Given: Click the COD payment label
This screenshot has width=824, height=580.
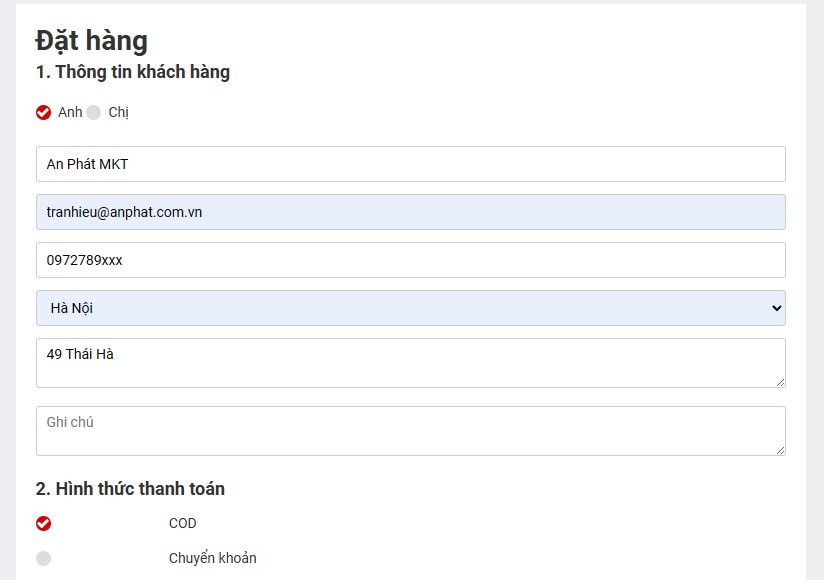Looking at the screenshot, I should click(x=182, y=523).
